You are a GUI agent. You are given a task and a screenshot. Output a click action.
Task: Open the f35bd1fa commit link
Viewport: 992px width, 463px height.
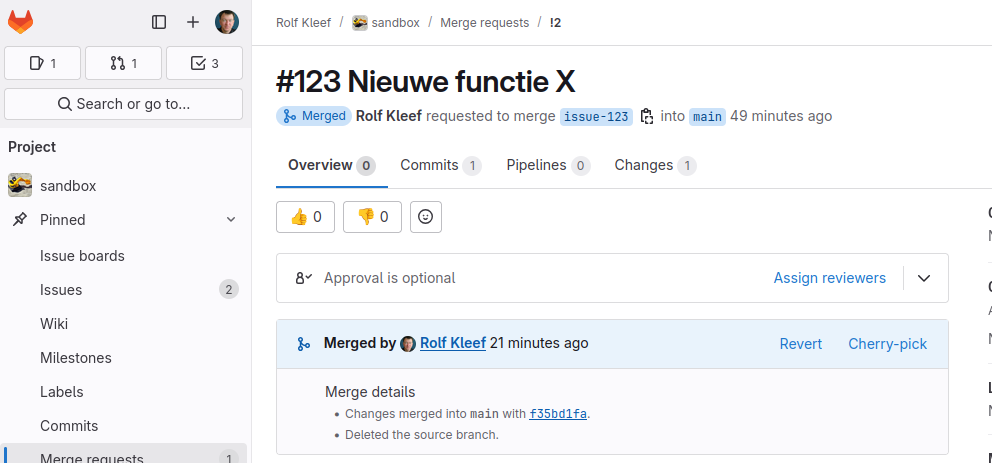point(558,414)
